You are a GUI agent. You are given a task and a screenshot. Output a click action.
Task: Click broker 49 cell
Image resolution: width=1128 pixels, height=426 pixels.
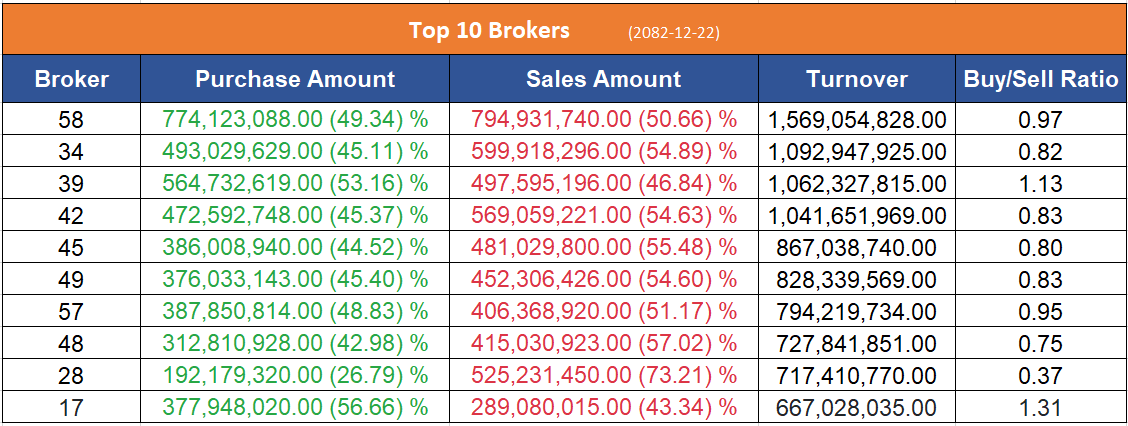click(x=71, y=280)
